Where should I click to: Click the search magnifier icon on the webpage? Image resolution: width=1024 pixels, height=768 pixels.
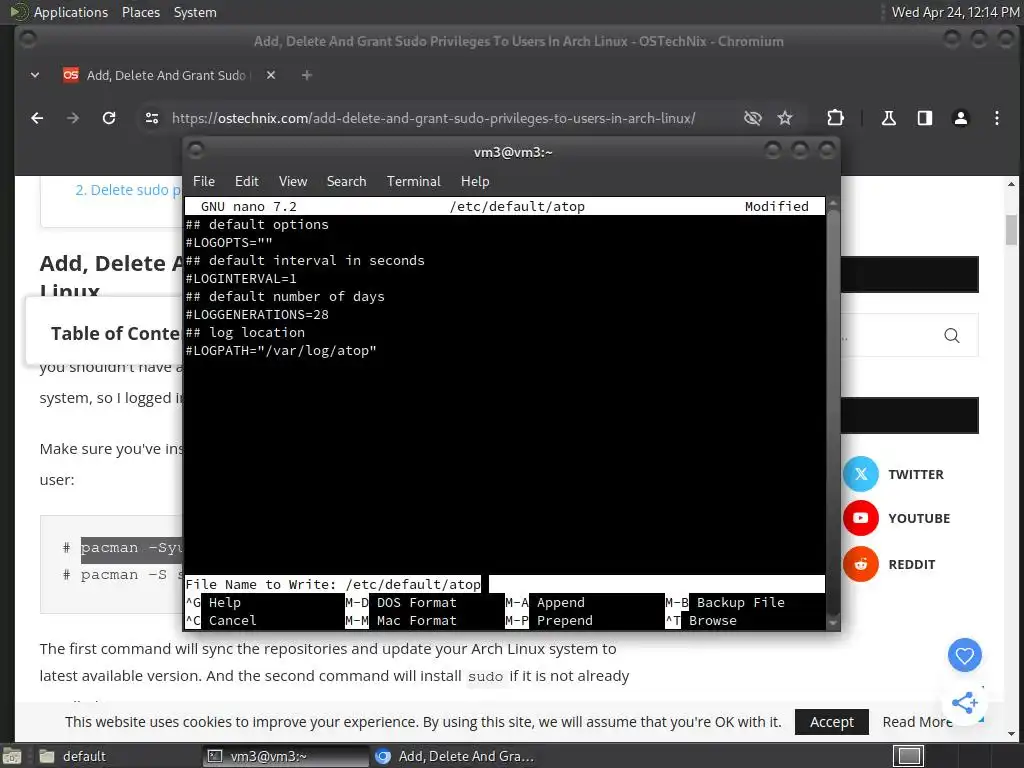[x=952, y=336]
